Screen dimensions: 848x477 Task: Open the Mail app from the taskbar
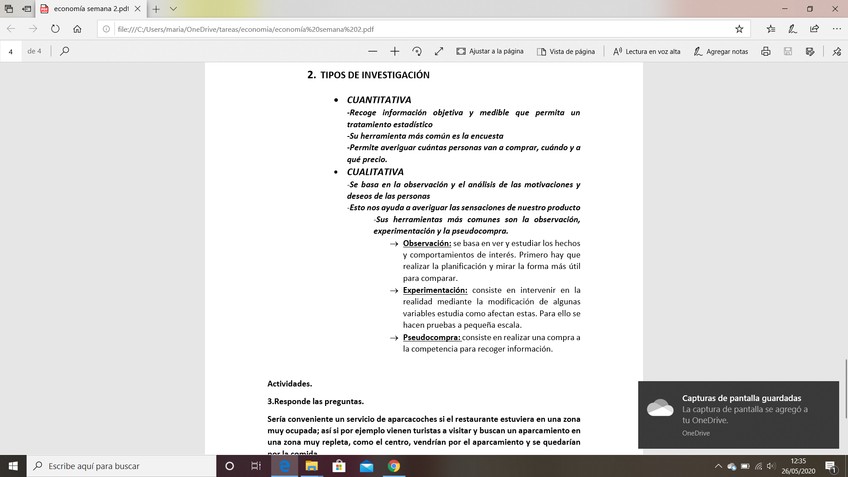(x=366, y=466)
